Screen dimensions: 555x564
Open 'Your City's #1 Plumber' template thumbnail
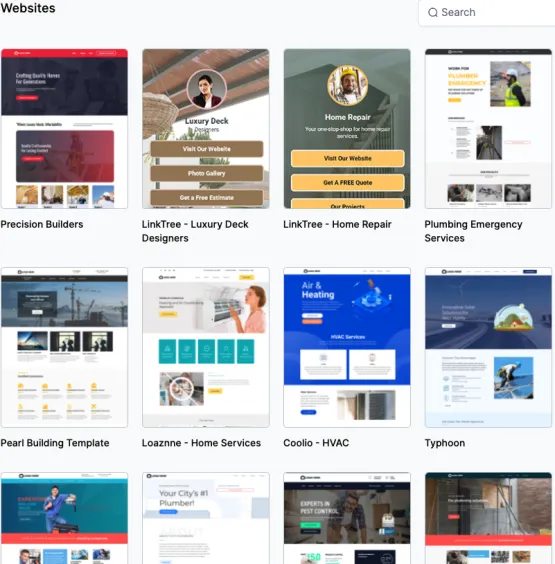coord(206,518)
